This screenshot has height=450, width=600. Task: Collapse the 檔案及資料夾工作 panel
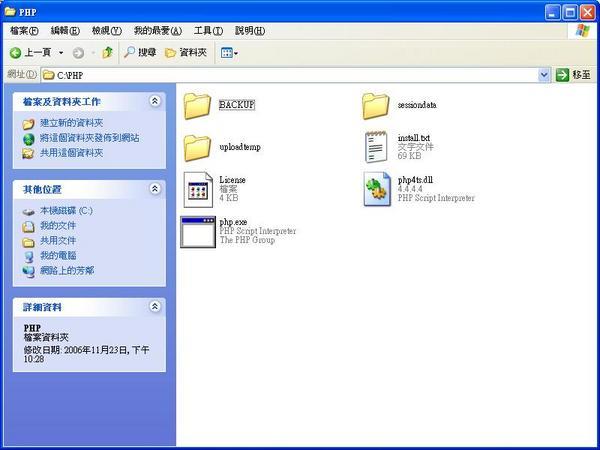point(155,101)
